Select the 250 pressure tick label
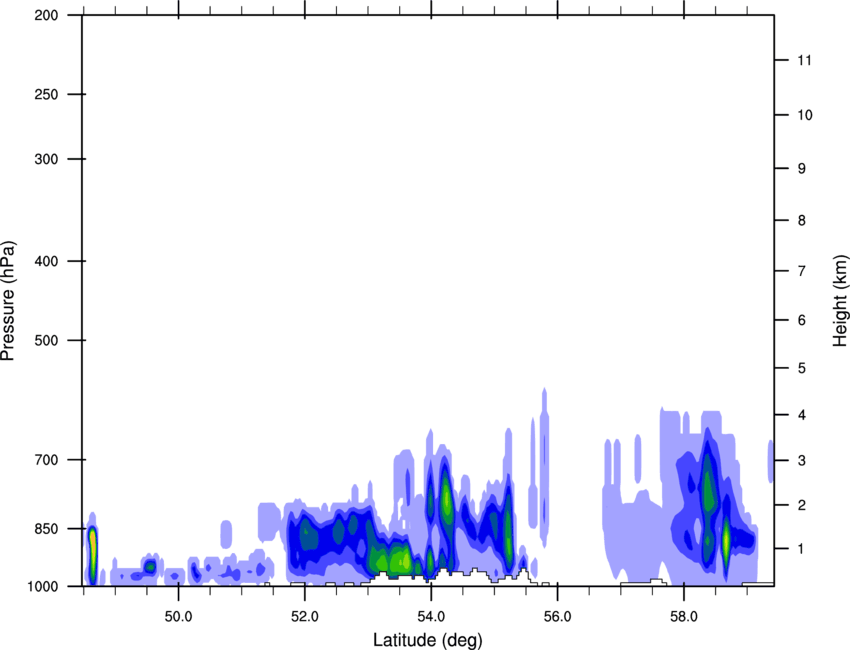Viewport: 850px width, 650px height. point(46,94)
